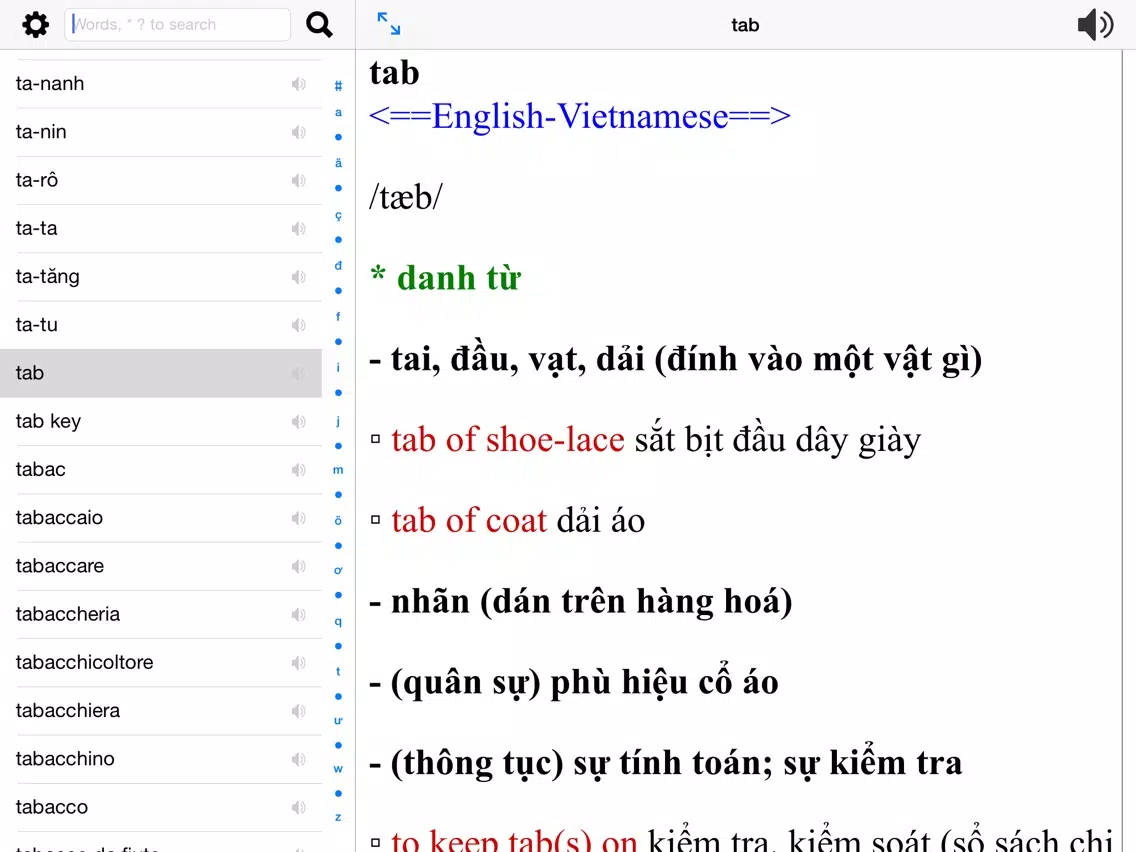The height and width of the screenshot is (852, 1136).
Task: Play audio for tabaccare entry
Action: coord(298,566)
